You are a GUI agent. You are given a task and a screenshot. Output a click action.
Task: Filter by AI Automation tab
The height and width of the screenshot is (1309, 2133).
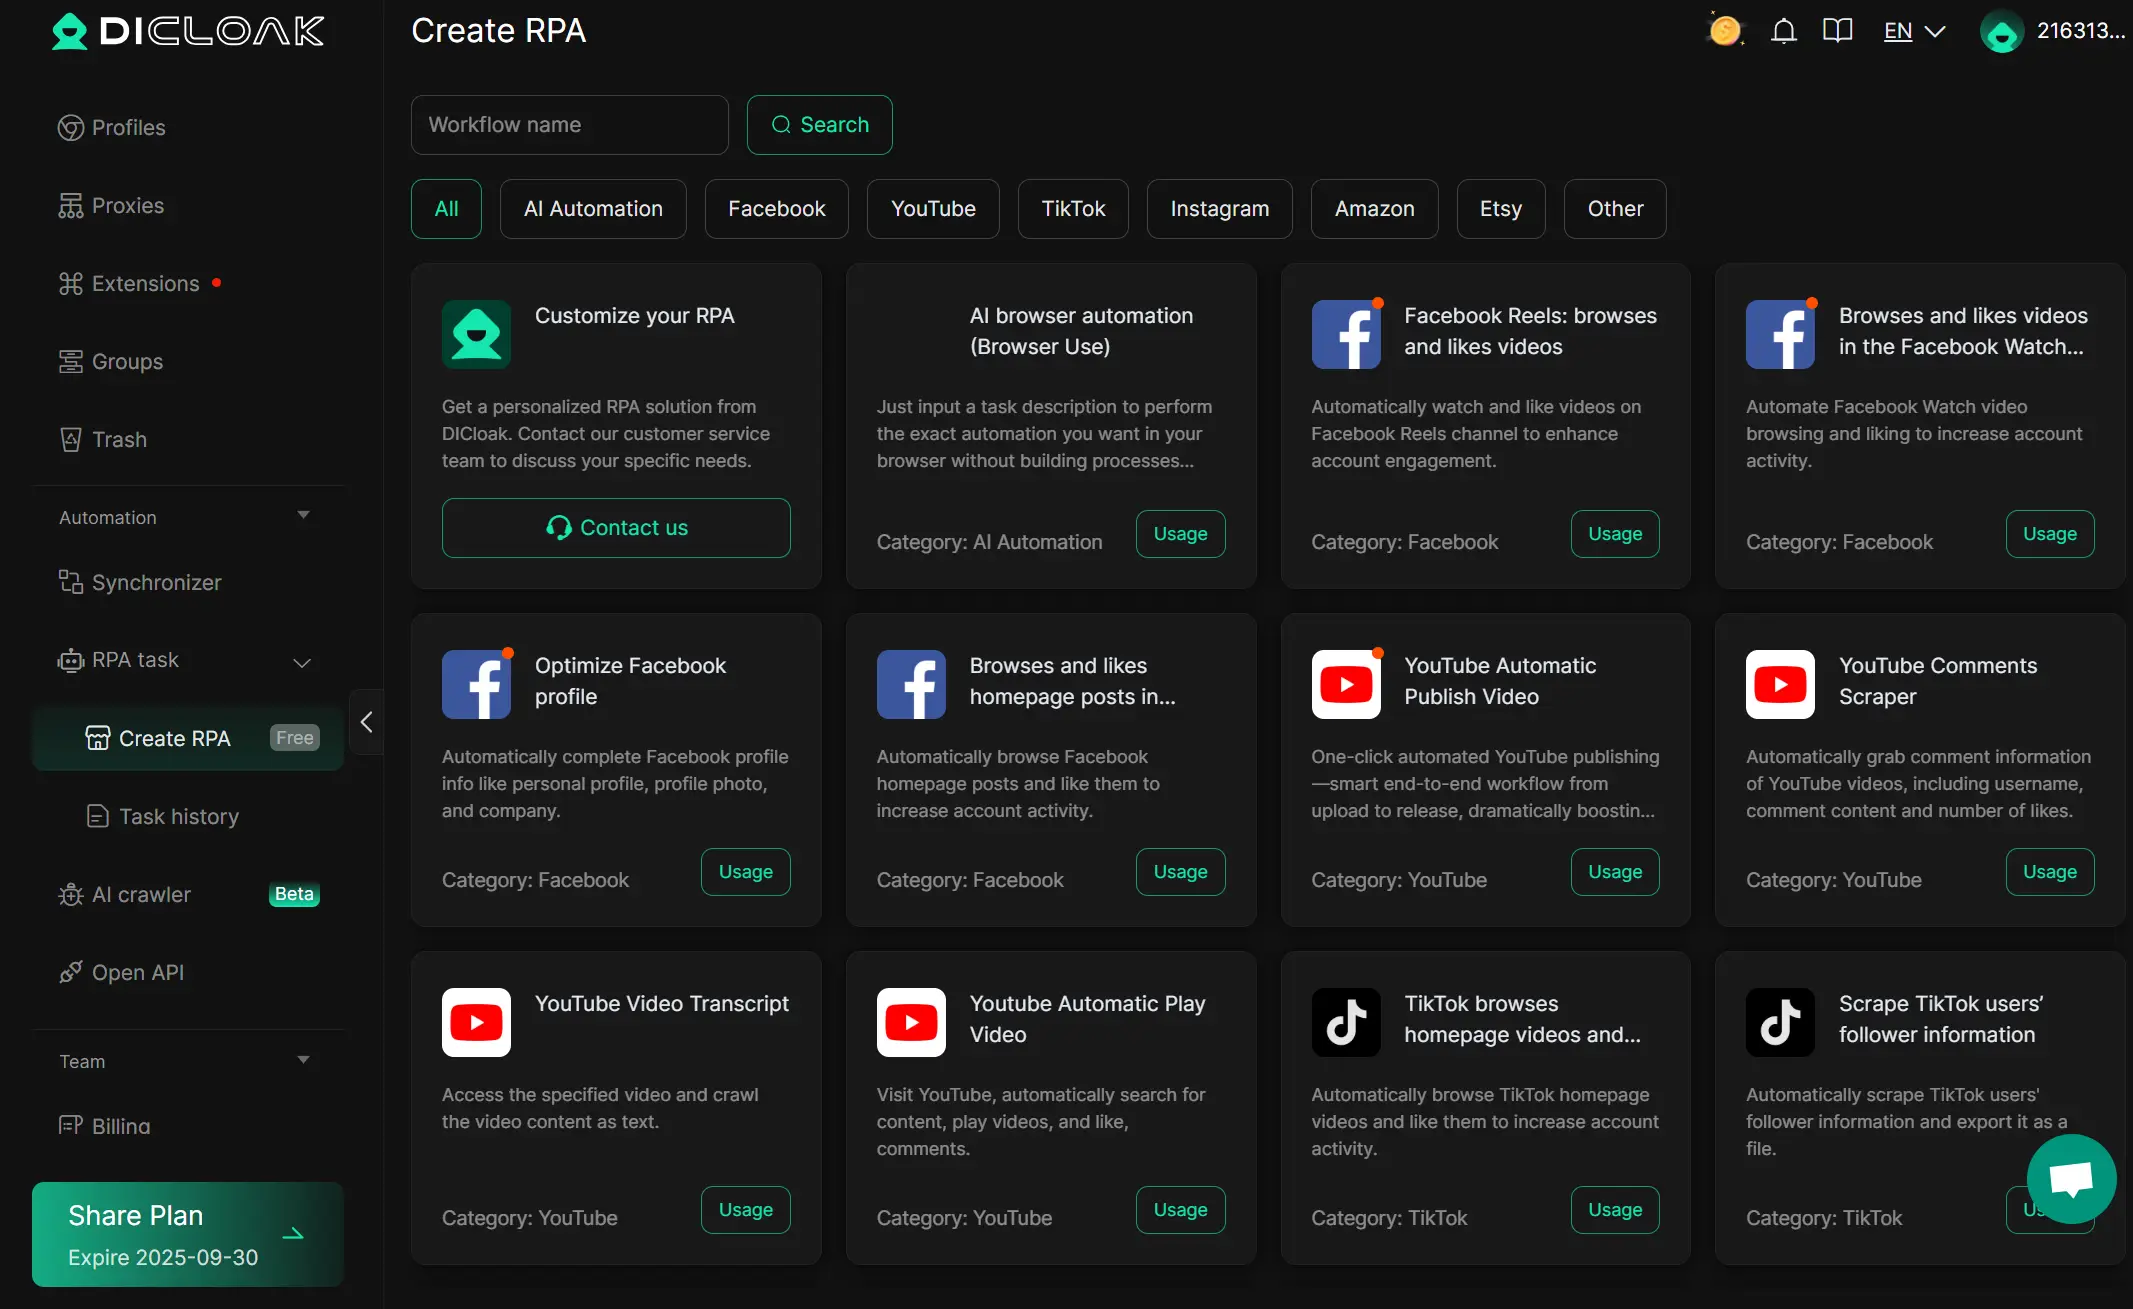[x=593, y=209]
